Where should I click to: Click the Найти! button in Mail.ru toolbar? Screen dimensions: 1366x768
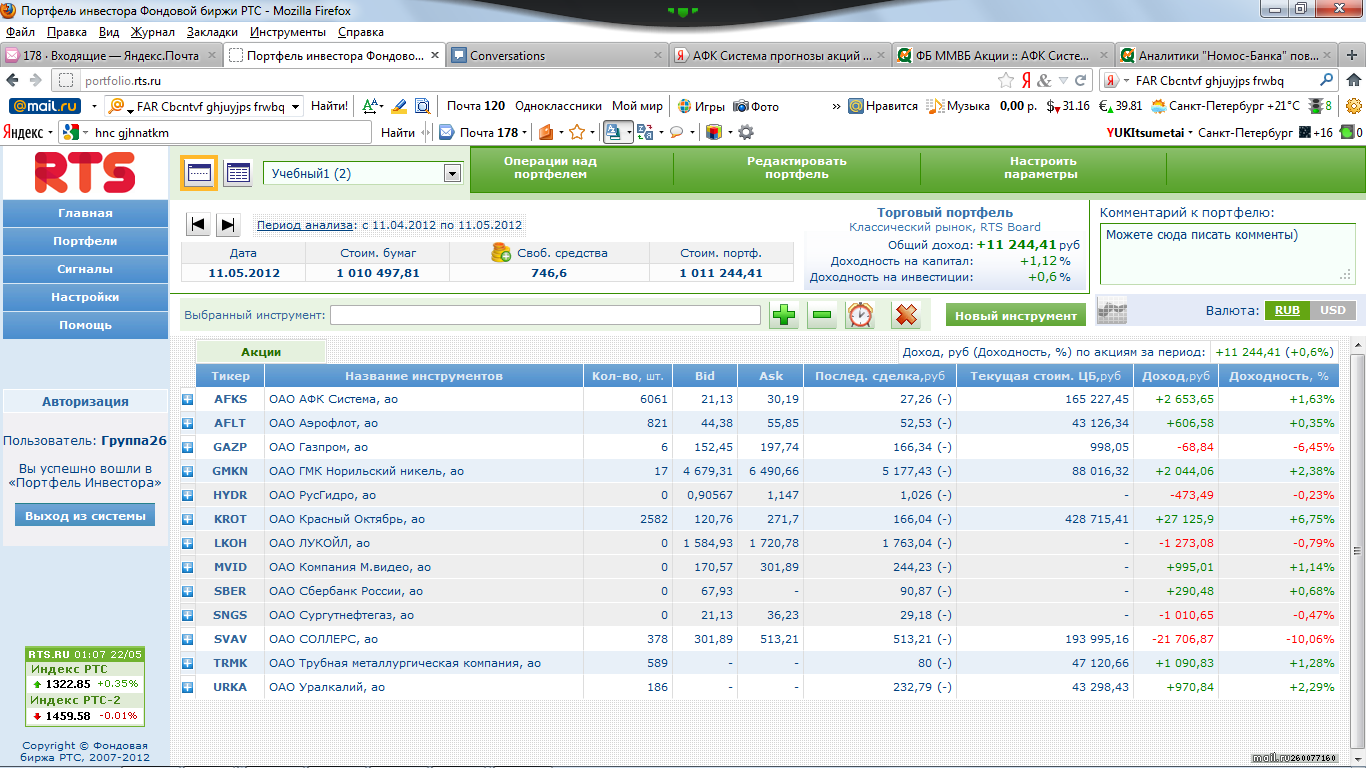pyautogui.click(x=330, y=106)
